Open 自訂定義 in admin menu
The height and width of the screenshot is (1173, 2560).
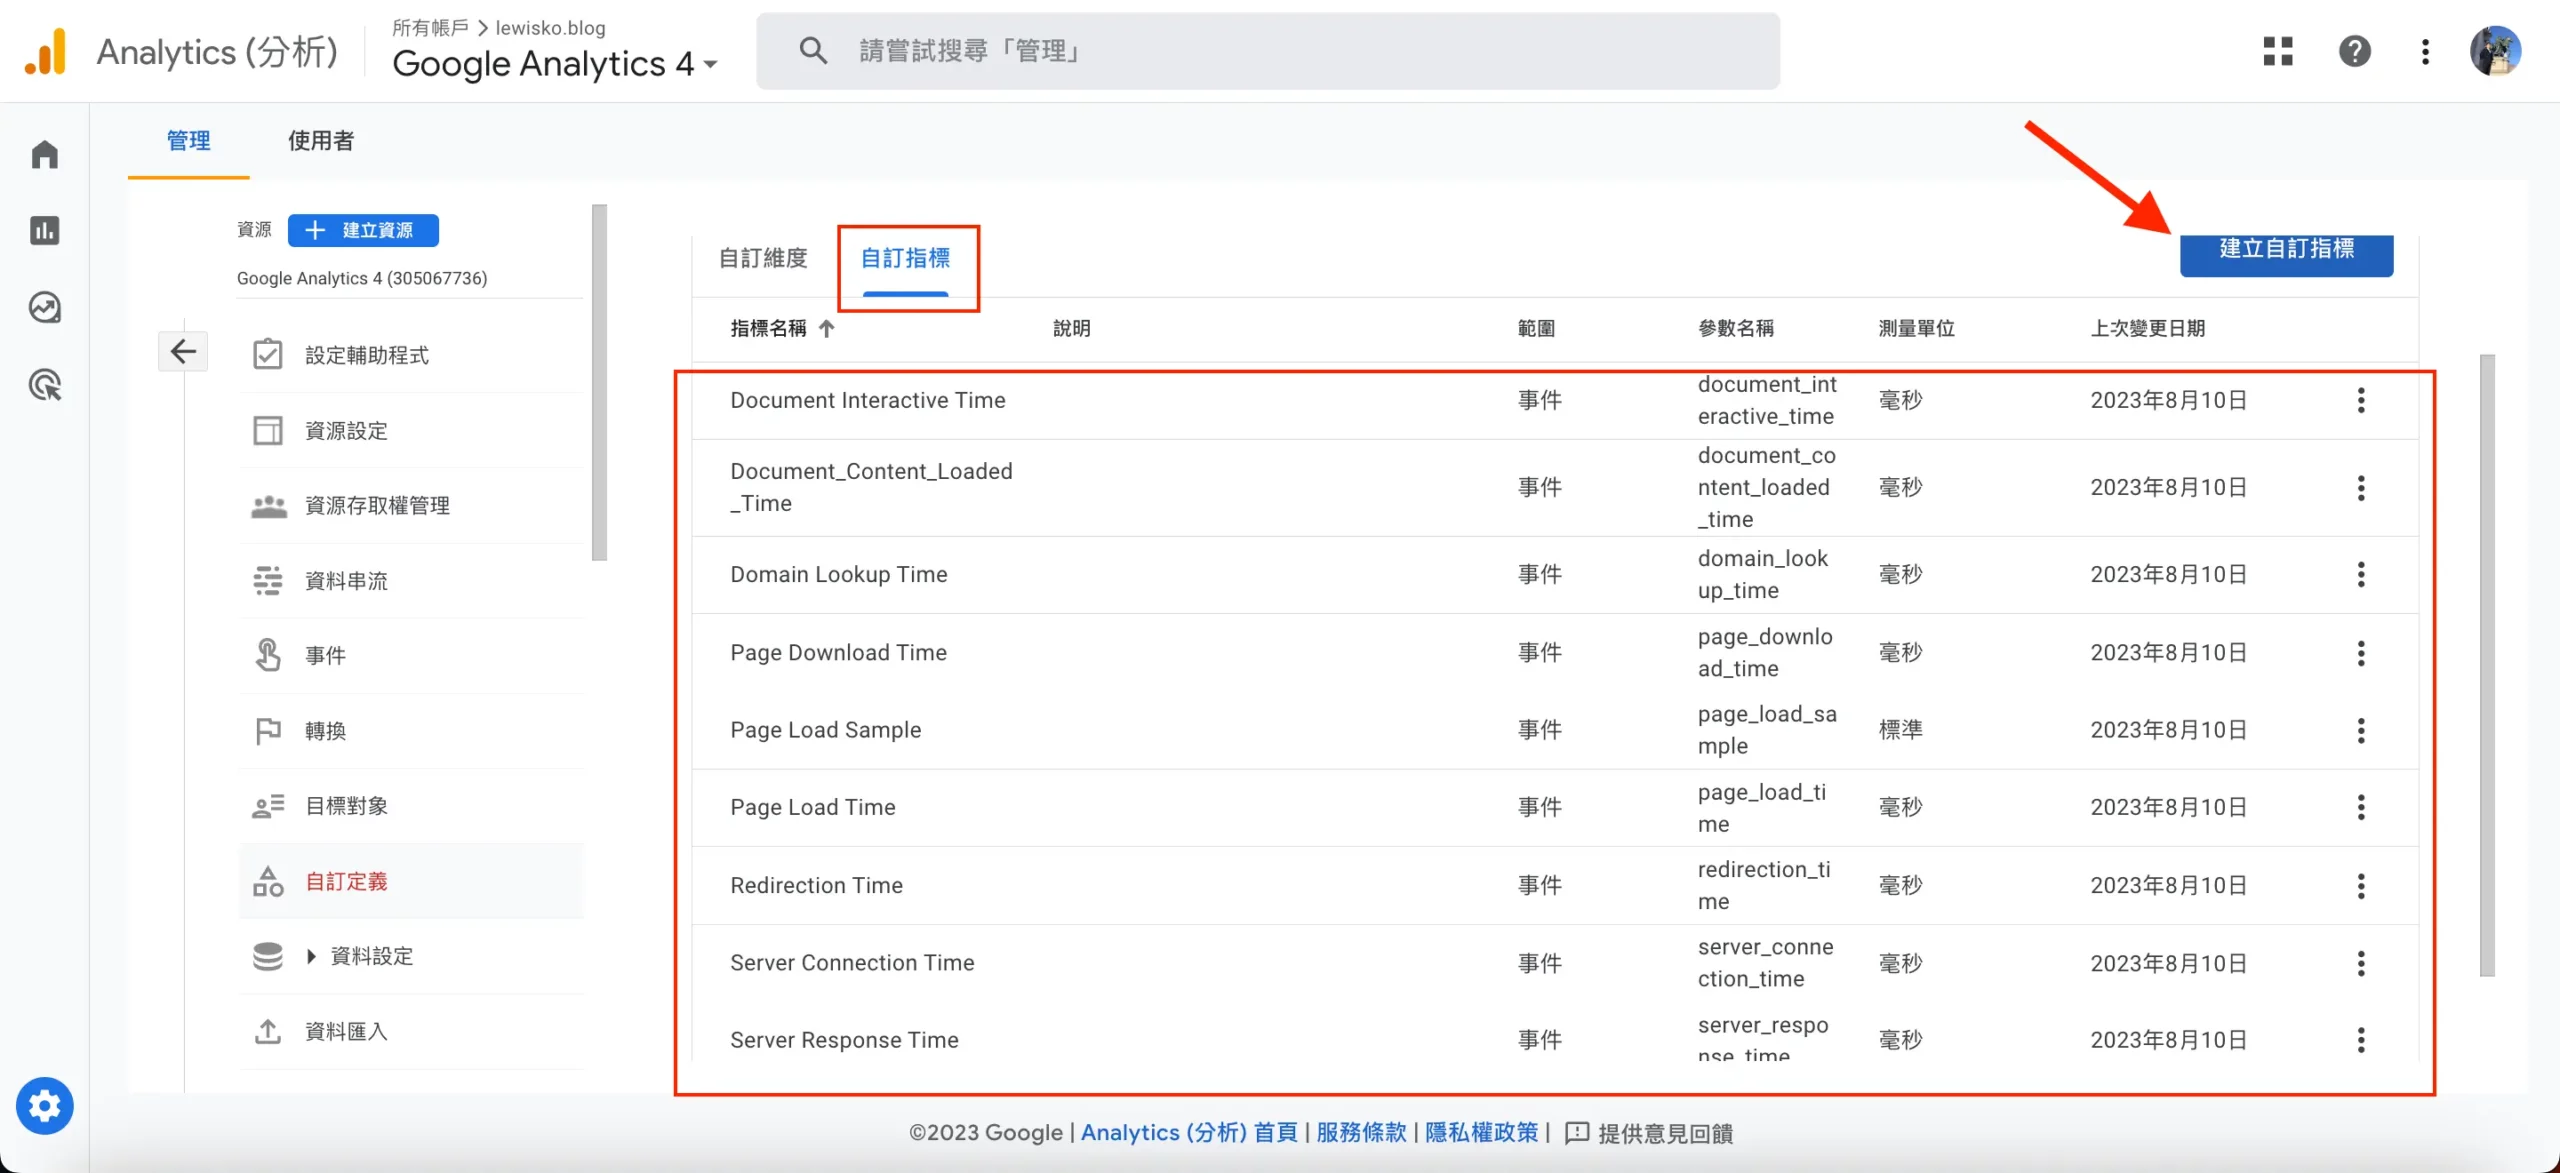(411, 881)
